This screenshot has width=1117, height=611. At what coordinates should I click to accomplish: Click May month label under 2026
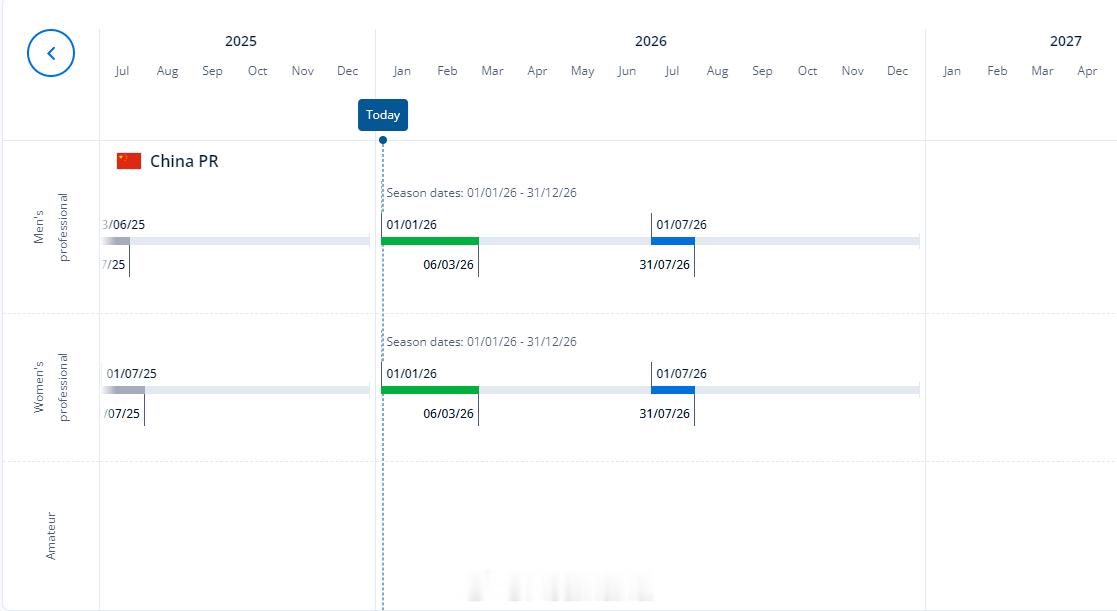[x=583, y=70]
